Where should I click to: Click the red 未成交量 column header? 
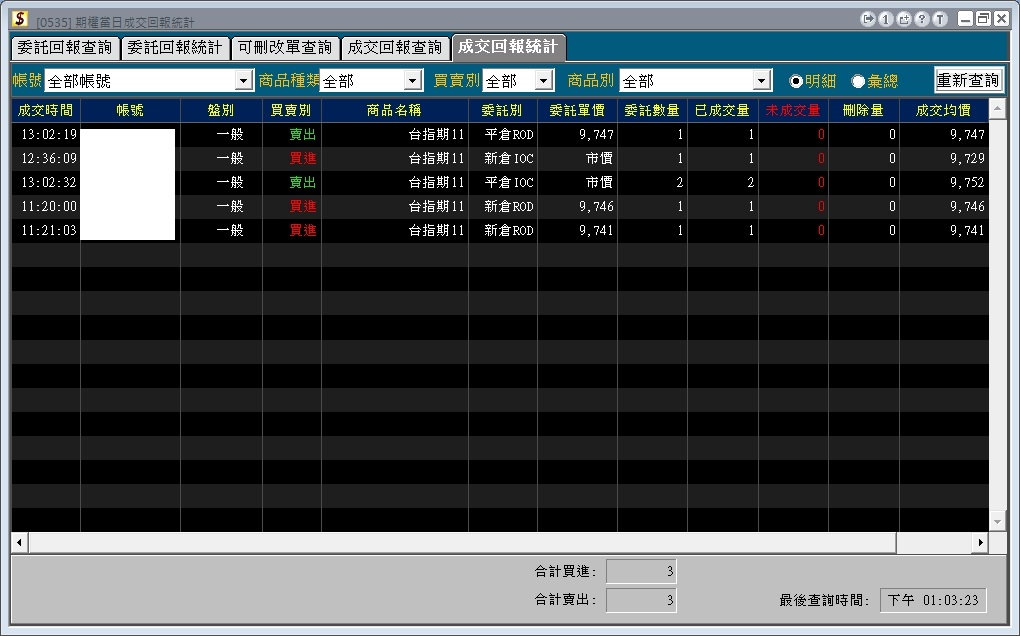(793, 111)
